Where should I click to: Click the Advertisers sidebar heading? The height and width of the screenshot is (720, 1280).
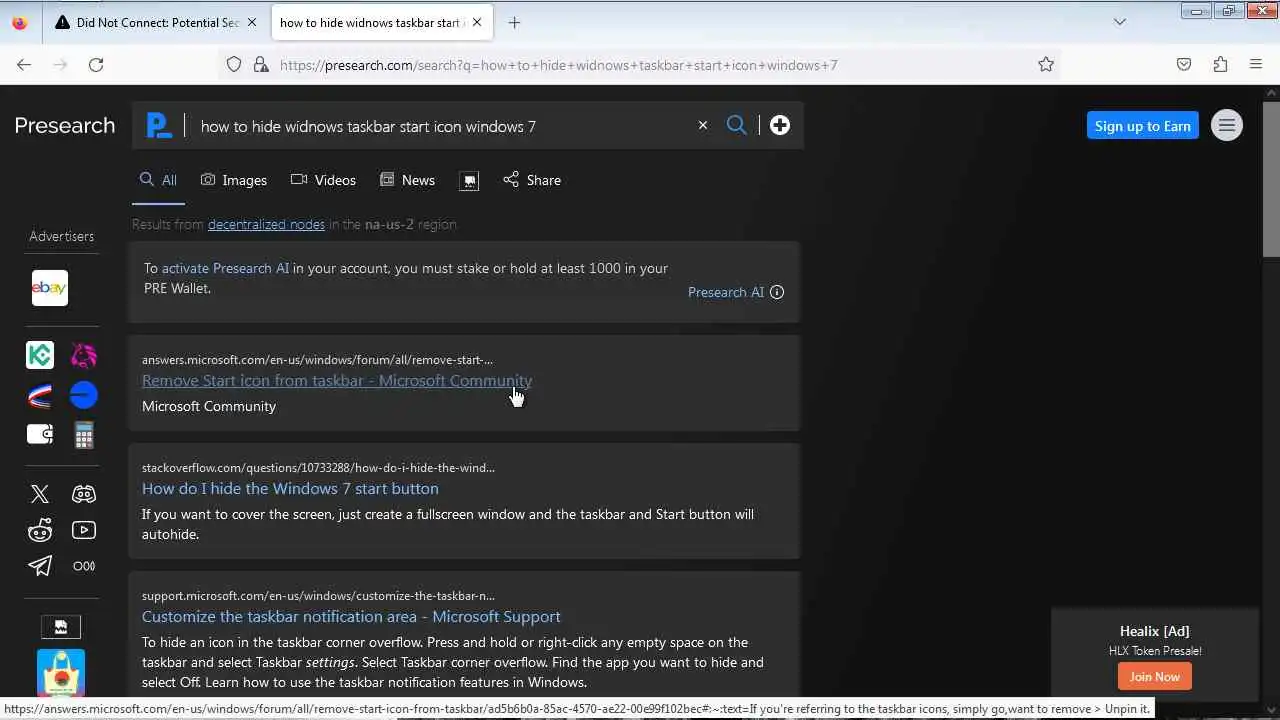point(61,236)
